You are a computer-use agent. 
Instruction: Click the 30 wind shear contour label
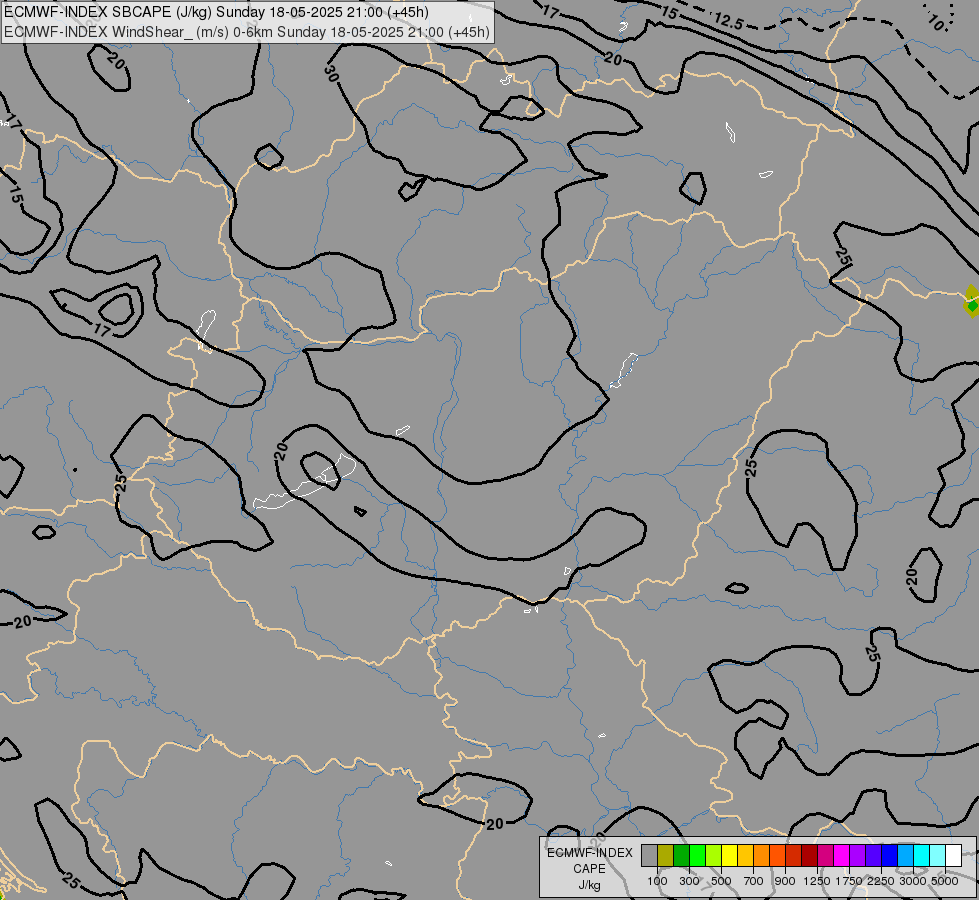click(332, 74)
